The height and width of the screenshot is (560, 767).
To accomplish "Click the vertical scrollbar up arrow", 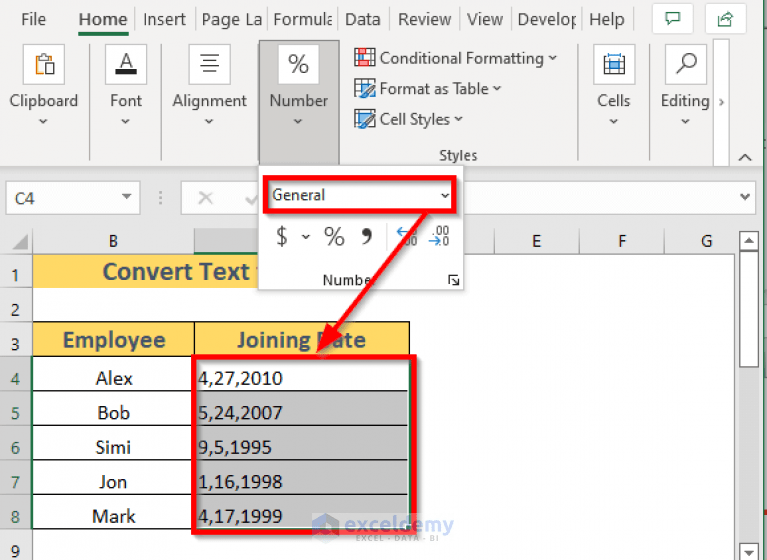I will tap(749, 241).
